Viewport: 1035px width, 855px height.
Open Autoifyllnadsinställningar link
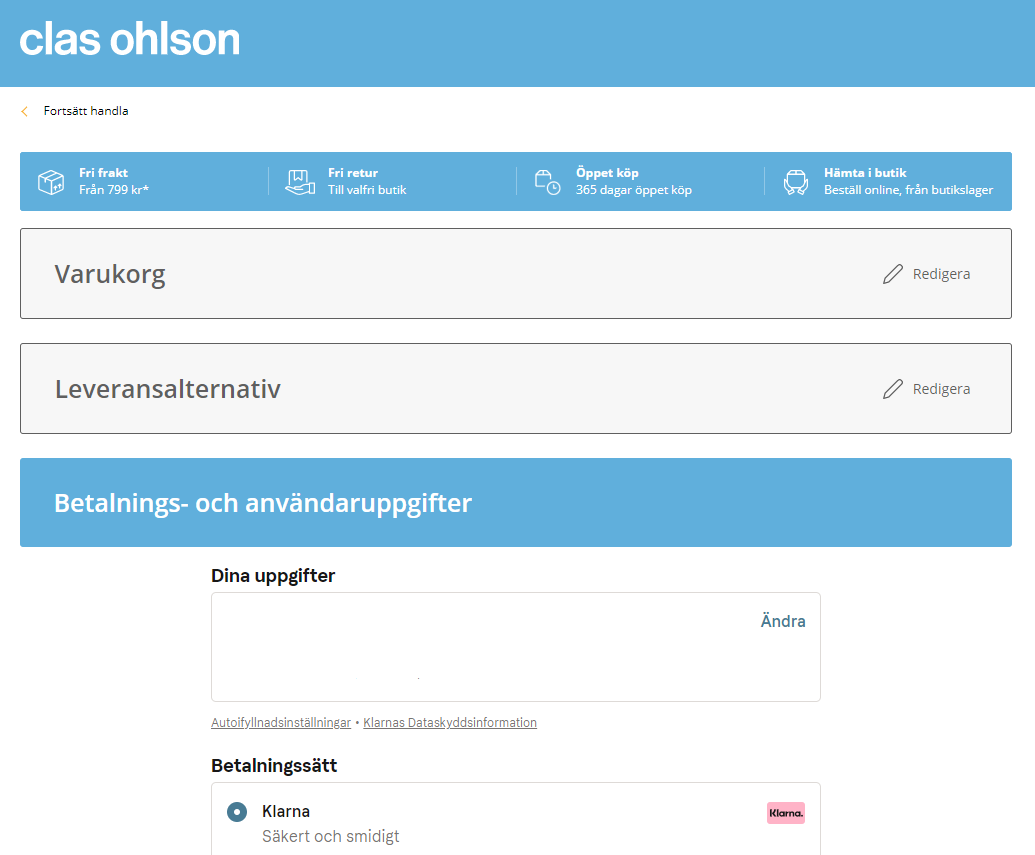click(281, 723)
